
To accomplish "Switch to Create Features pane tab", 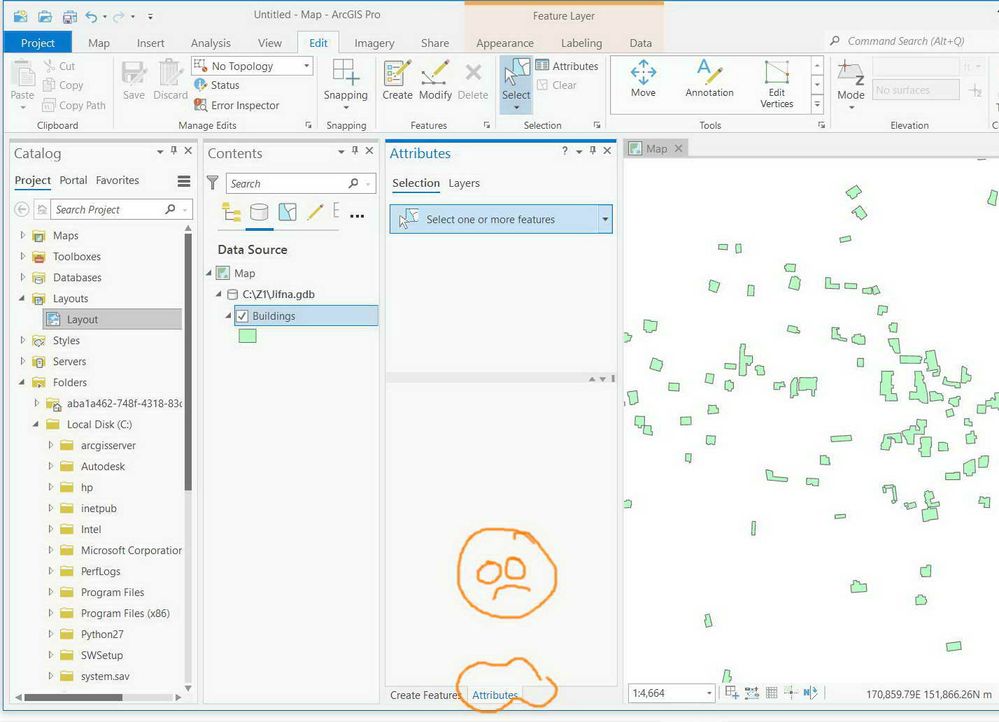I will (x=425, y=695).
